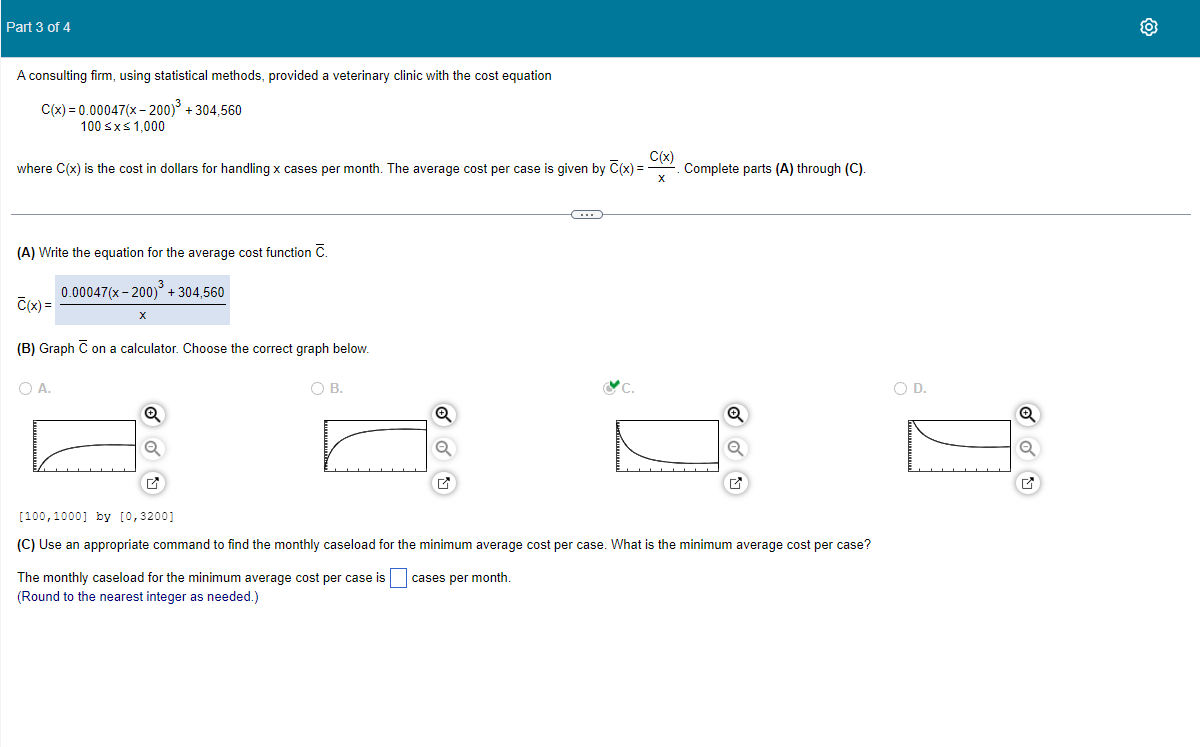Click the graph C thumbnail
The image size is (1200, 747).
point(668,445)
